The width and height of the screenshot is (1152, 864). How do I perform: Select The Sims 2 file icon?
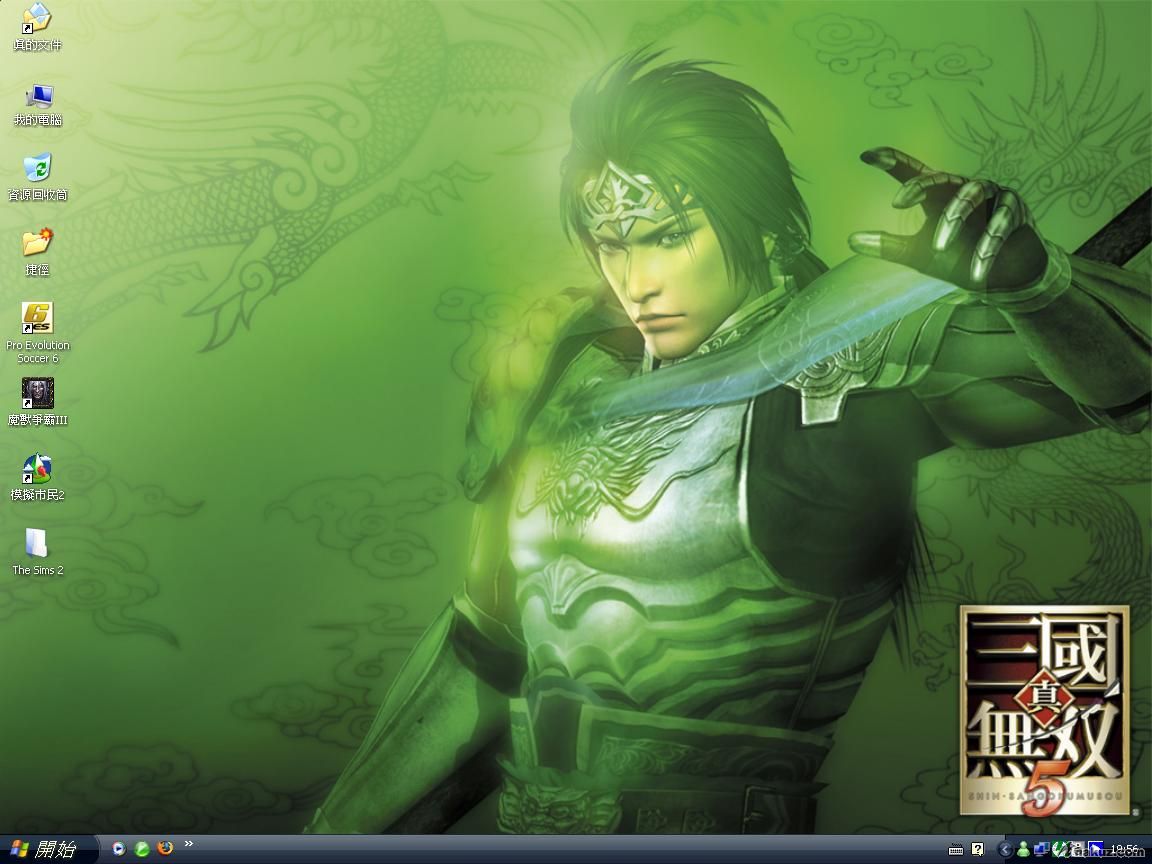(x=37, y=552)
